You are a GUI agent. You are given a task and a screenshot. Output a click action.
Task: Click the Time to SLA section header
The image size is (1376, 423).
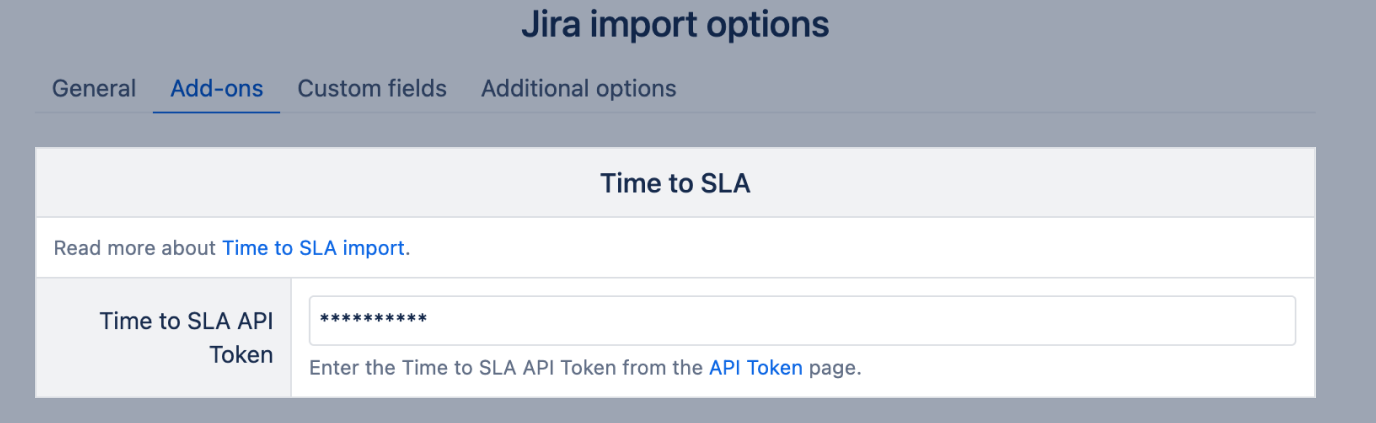pos(675,183)
